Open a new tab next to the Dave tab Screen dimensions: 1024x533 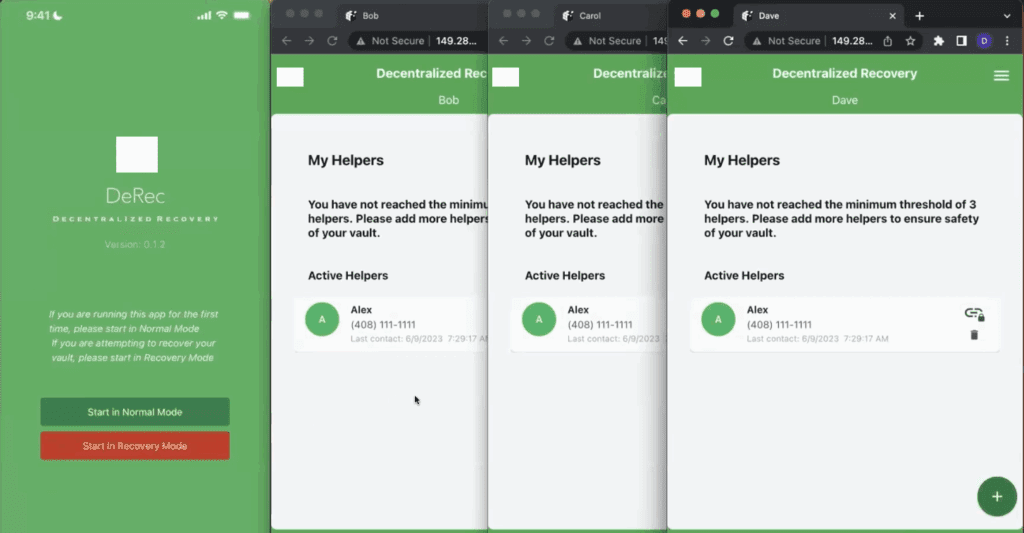click(x=919, y=16)
